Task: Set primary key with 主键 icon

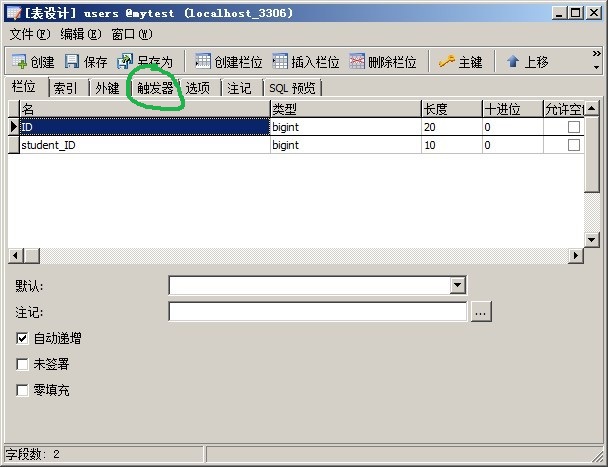Action: coord(447,61)
